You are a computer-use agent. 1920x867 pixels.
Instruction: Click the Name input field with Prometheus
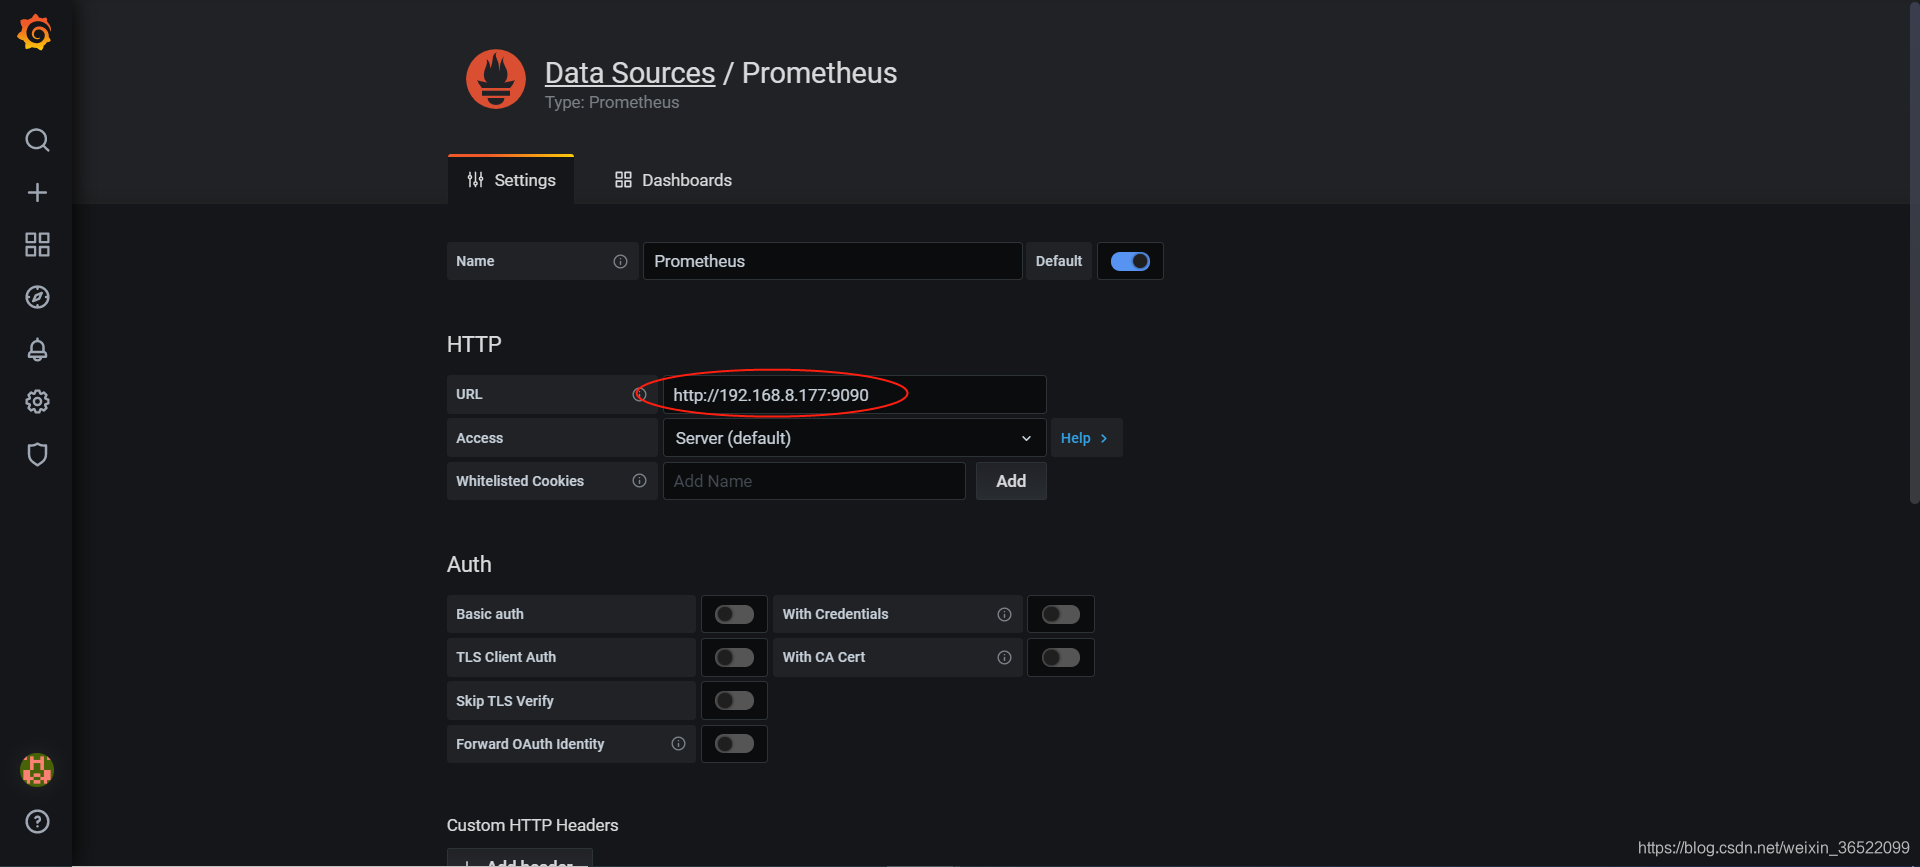pyautogui.click(x=832, y=261)
